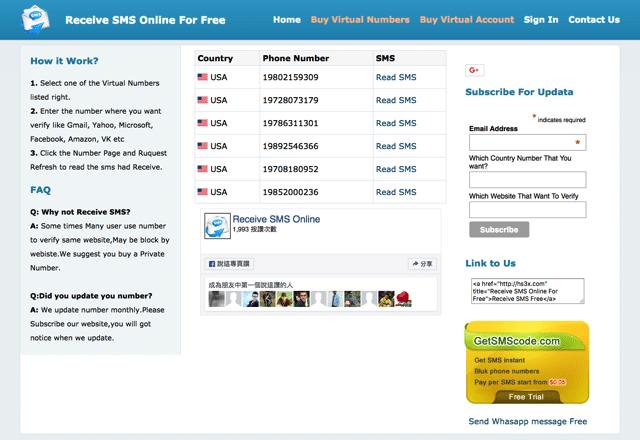Read SMS for number 19852000236
Viewport: 640px width, 440px height.
(396, 192)
